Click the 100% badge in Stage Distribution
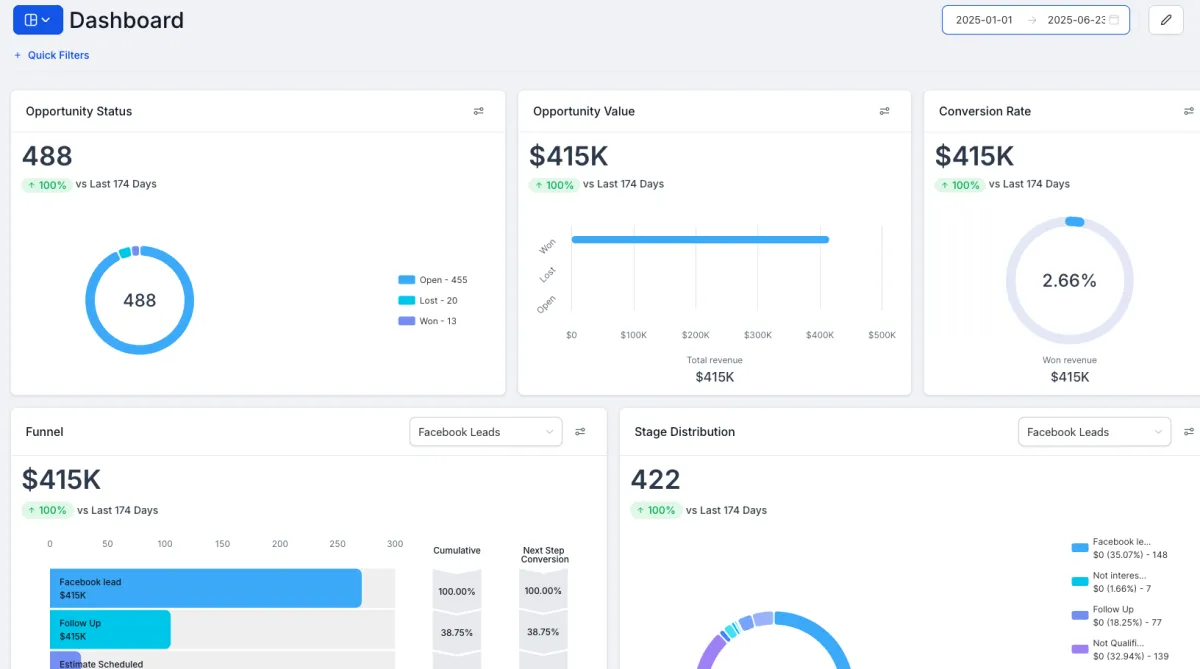Screen dimensions: 1200x669 coord(656,511)
